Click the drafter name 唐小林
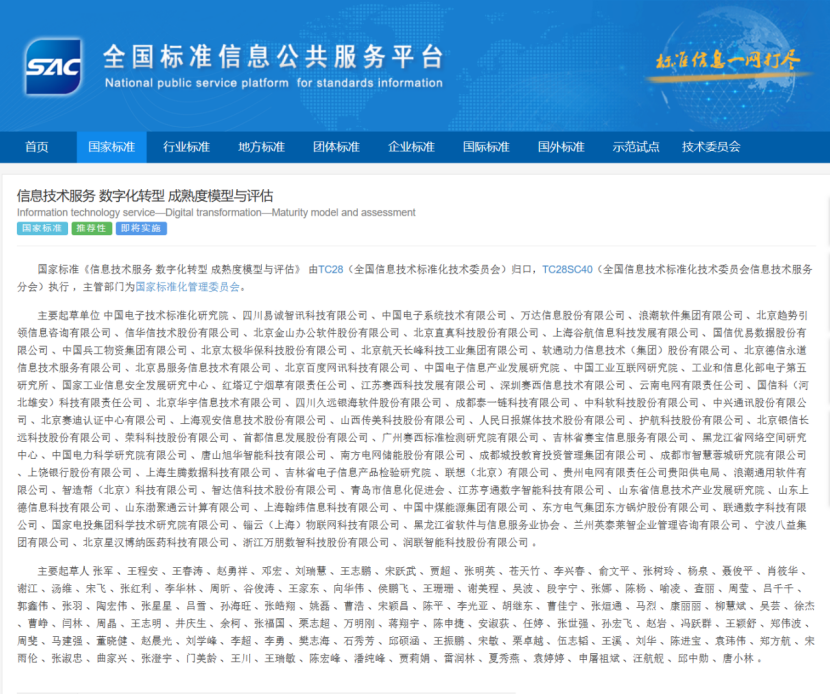830x694 pixels. coord(738,659)
